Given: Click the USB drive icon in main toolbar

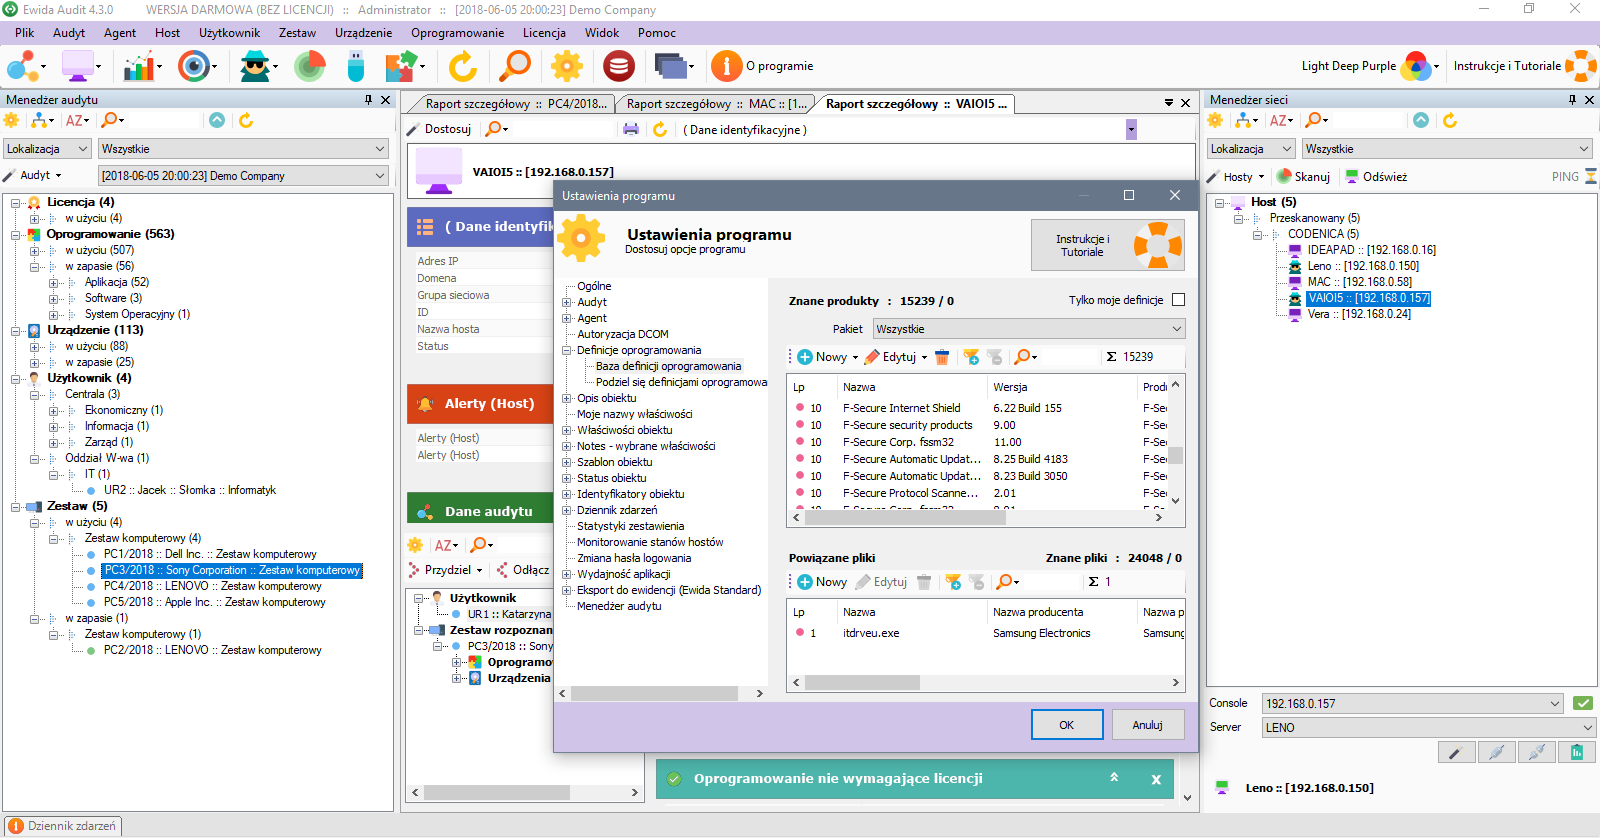Looking at the screenshot, I should [x=356, y=66].
